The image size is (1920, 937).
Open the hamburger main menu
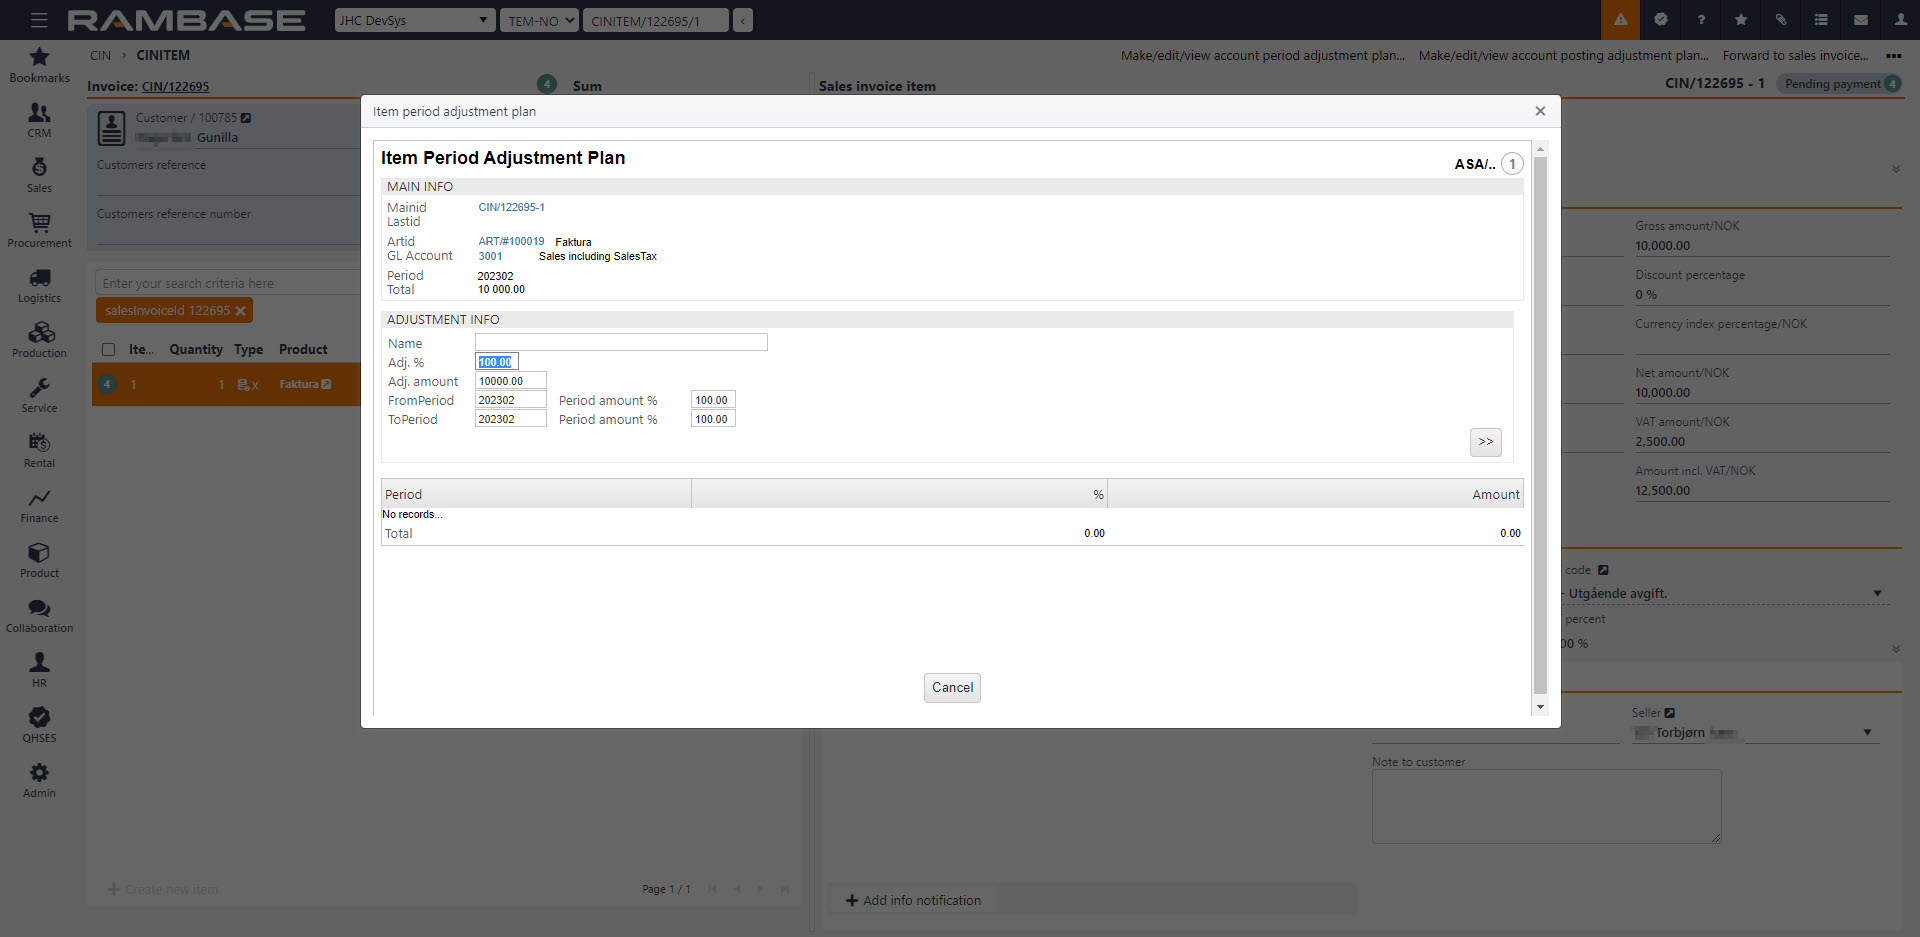[39, 20]
